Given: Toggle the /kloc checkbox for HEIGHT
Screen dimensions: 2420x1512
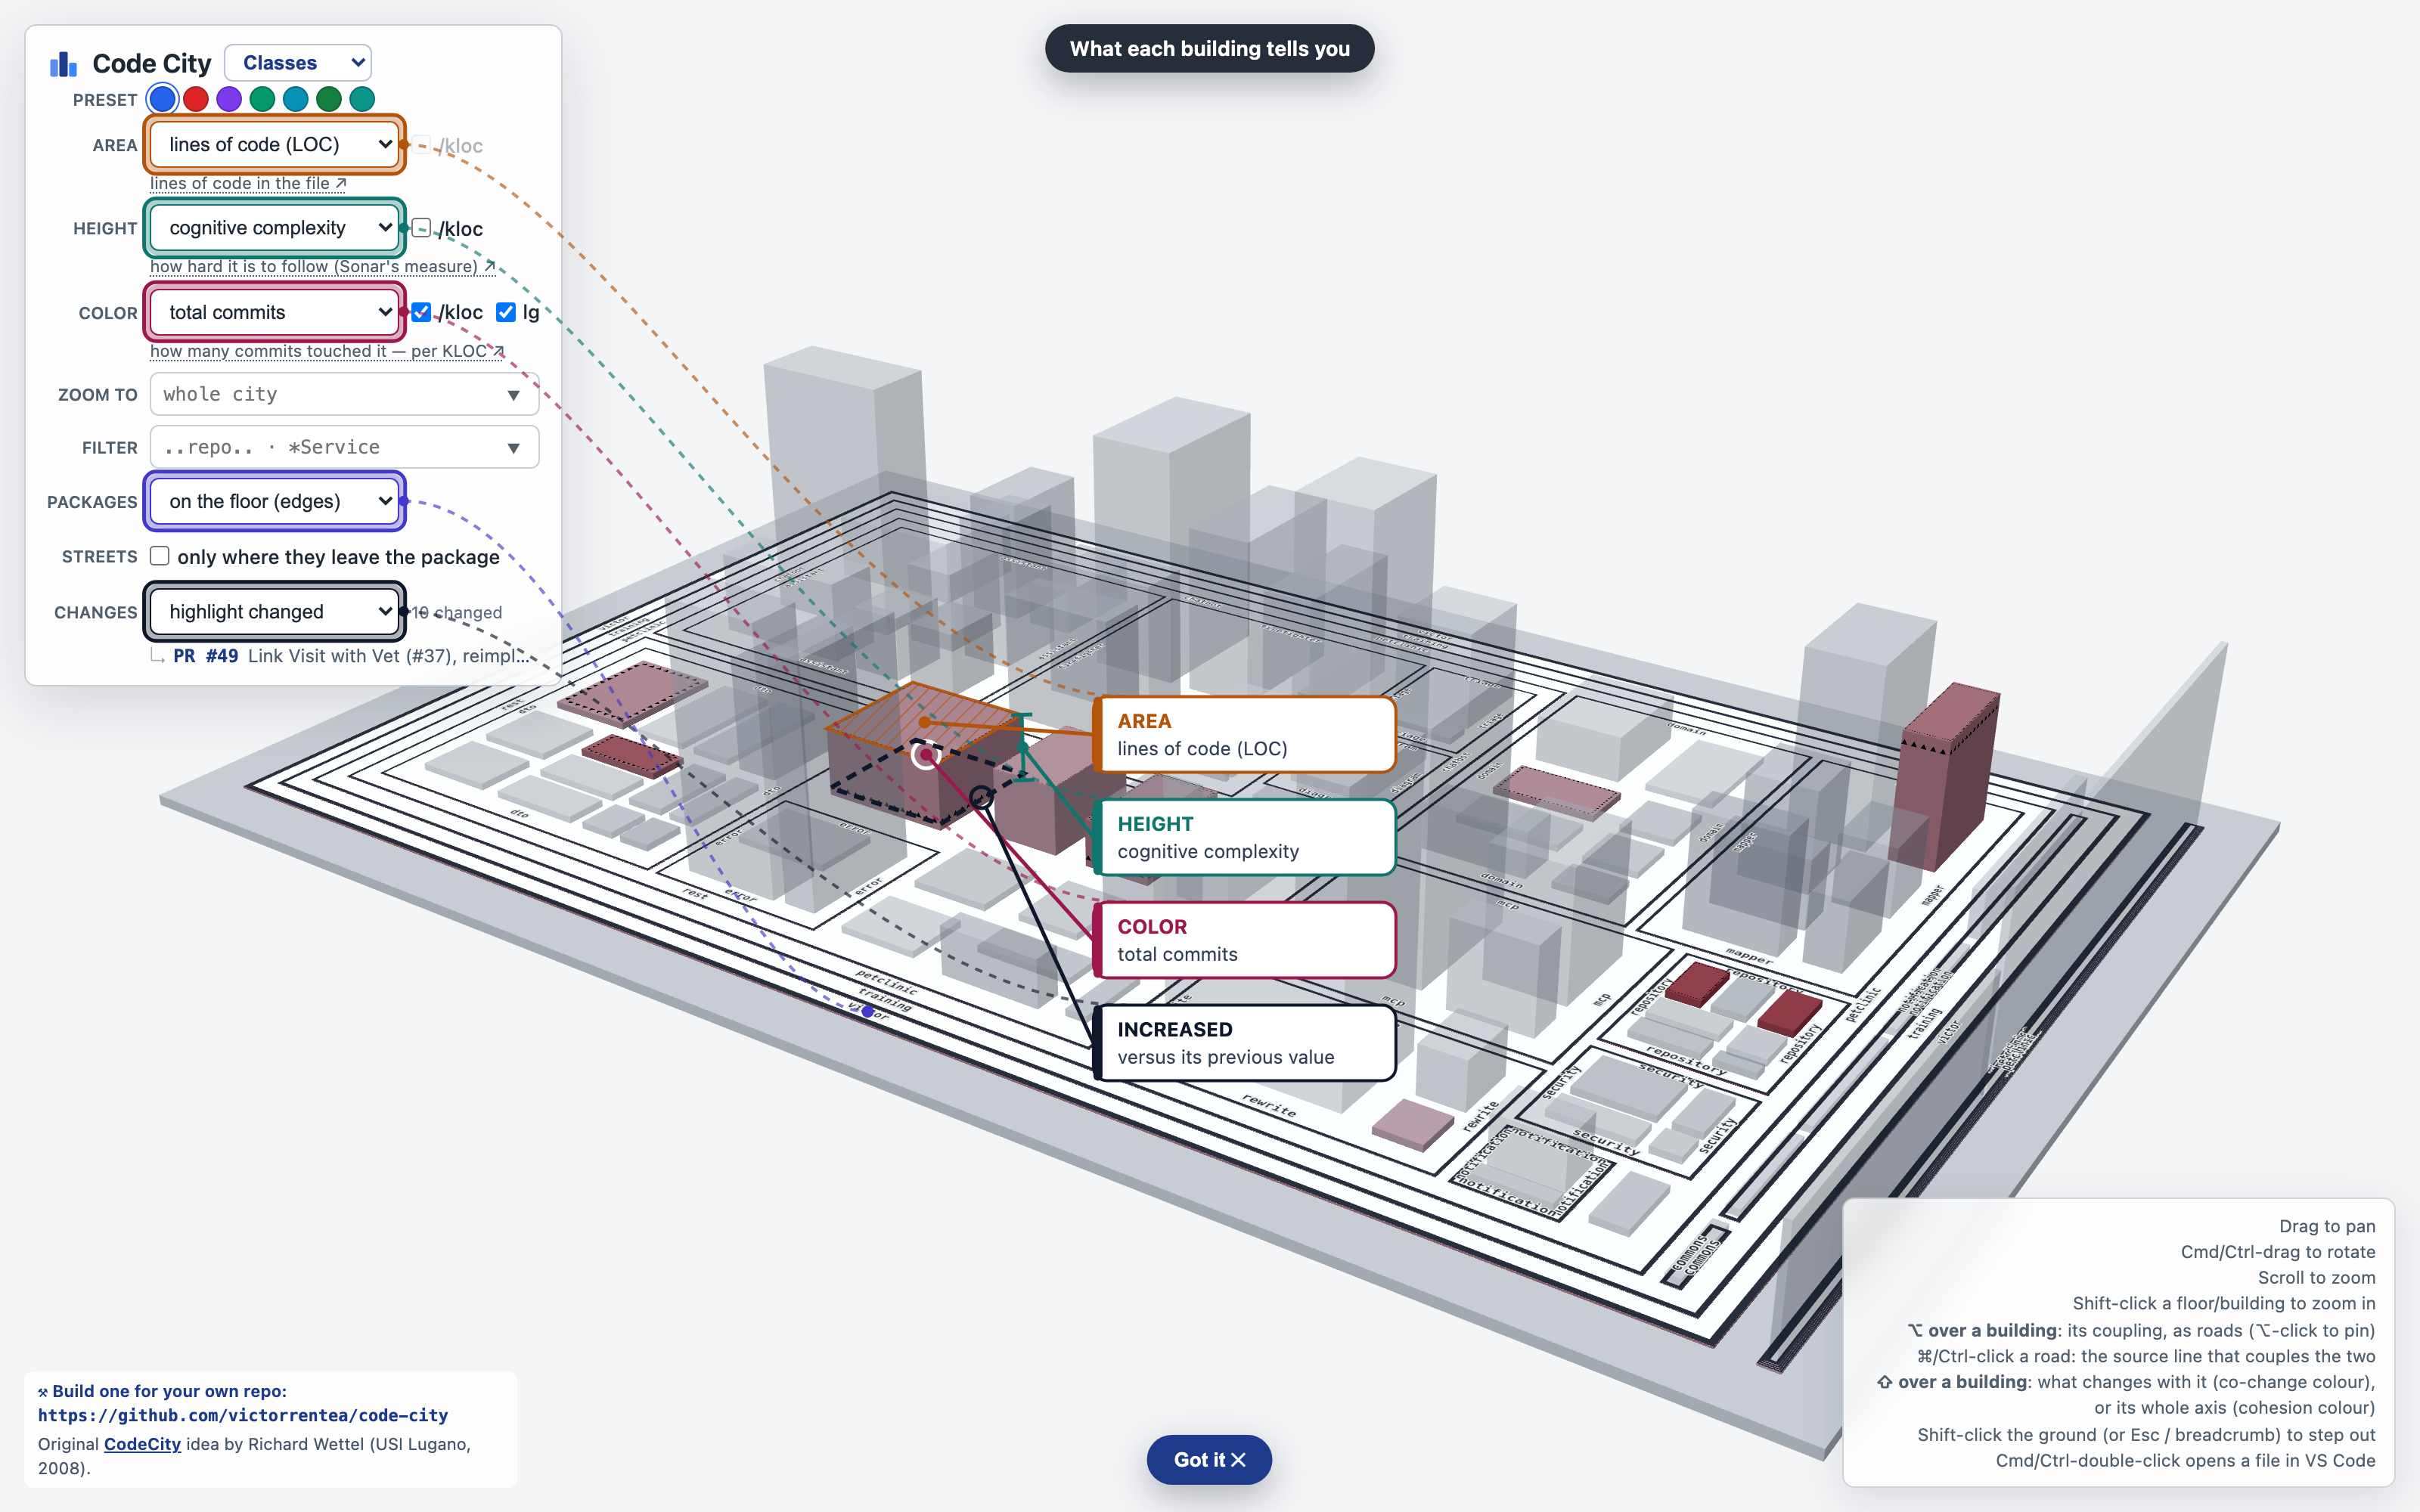Looking at the screenshot, I should pos(422,229).
